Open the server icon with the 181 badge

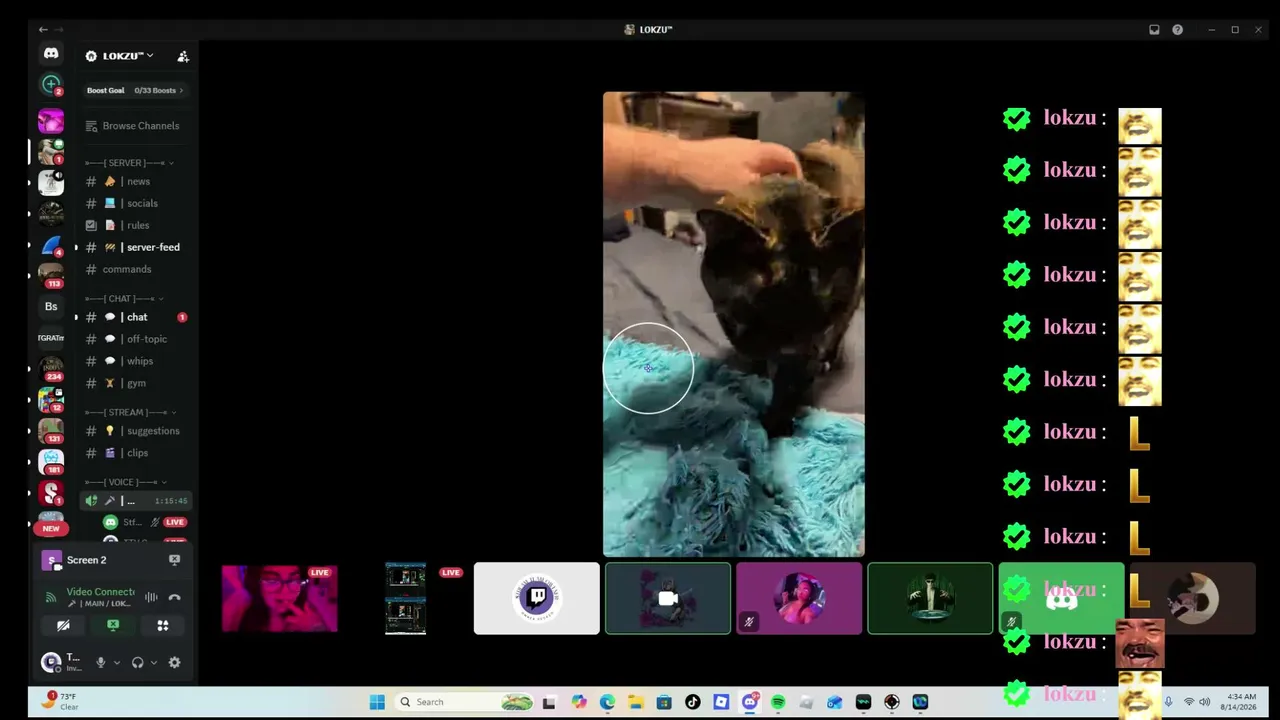(51, 461)
